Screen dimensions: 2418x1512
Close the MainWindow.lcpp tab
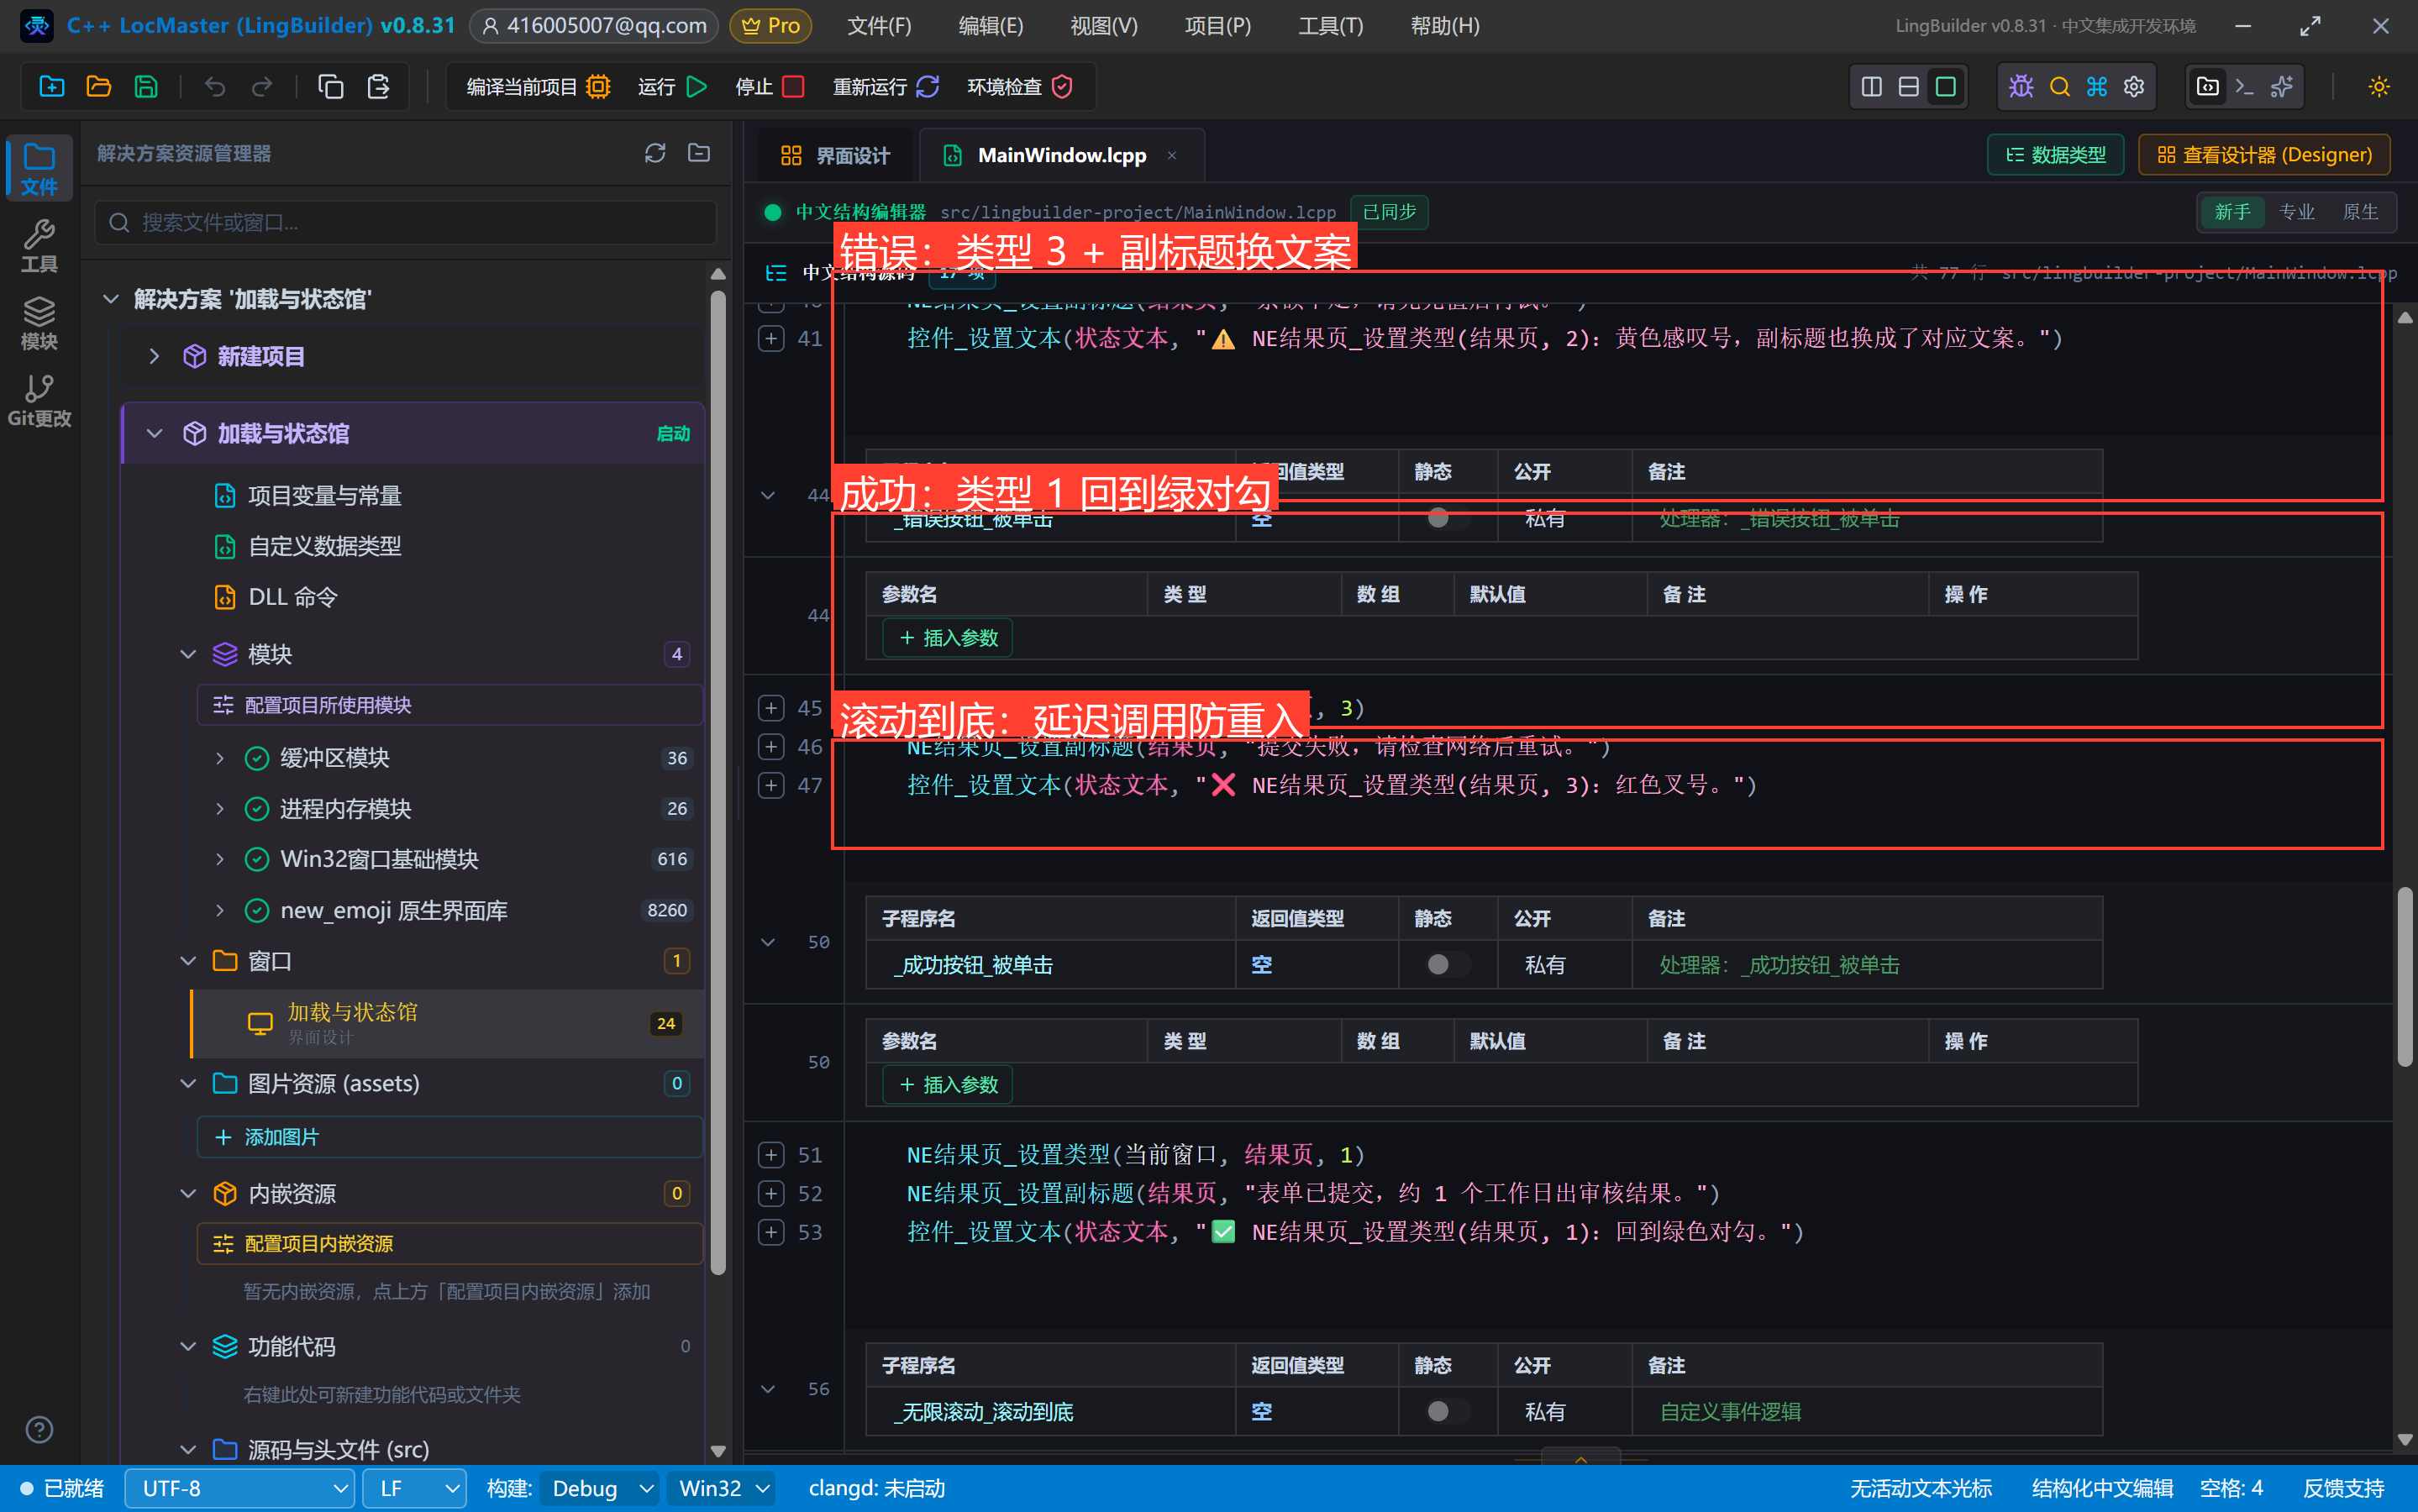(x=1171, y=155)
